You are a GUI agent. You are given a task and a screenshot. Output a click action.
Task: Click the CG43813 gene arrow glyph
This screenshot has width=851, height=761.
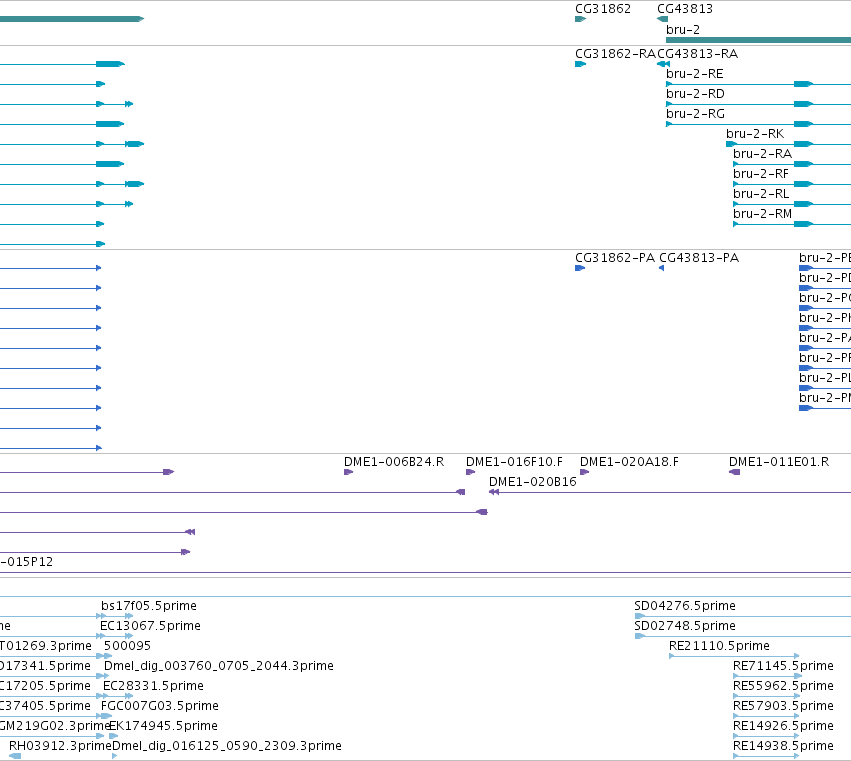coord(662,19)
